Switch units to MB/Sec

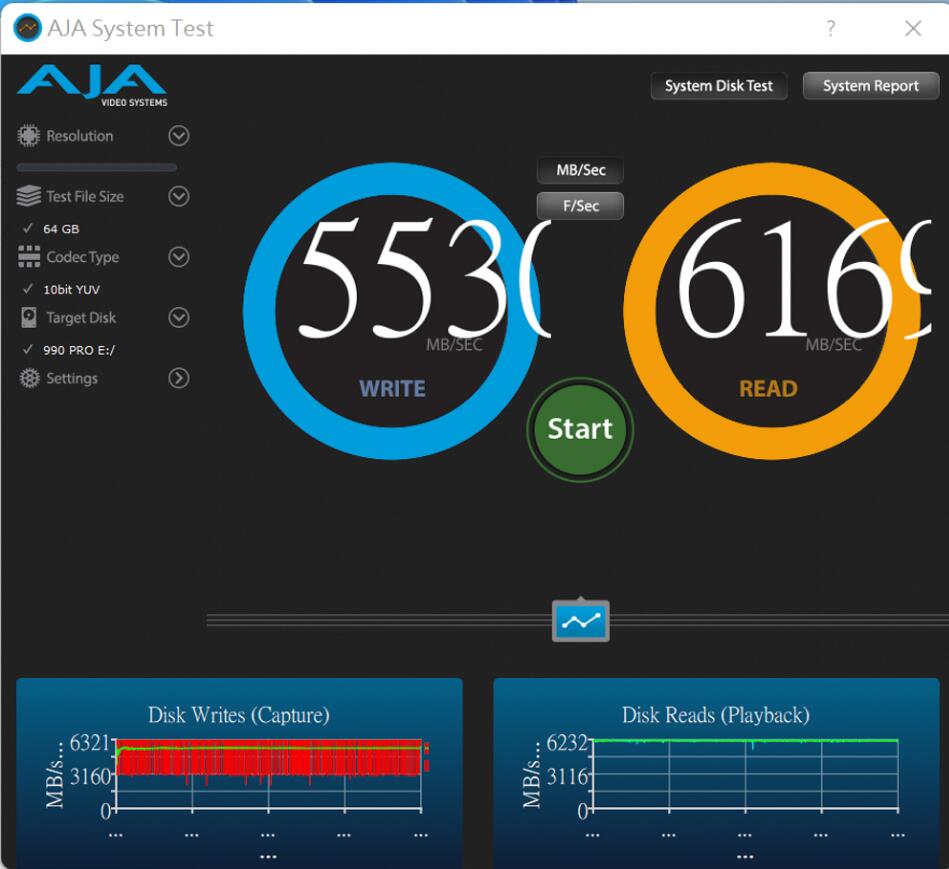coord(580,170)
